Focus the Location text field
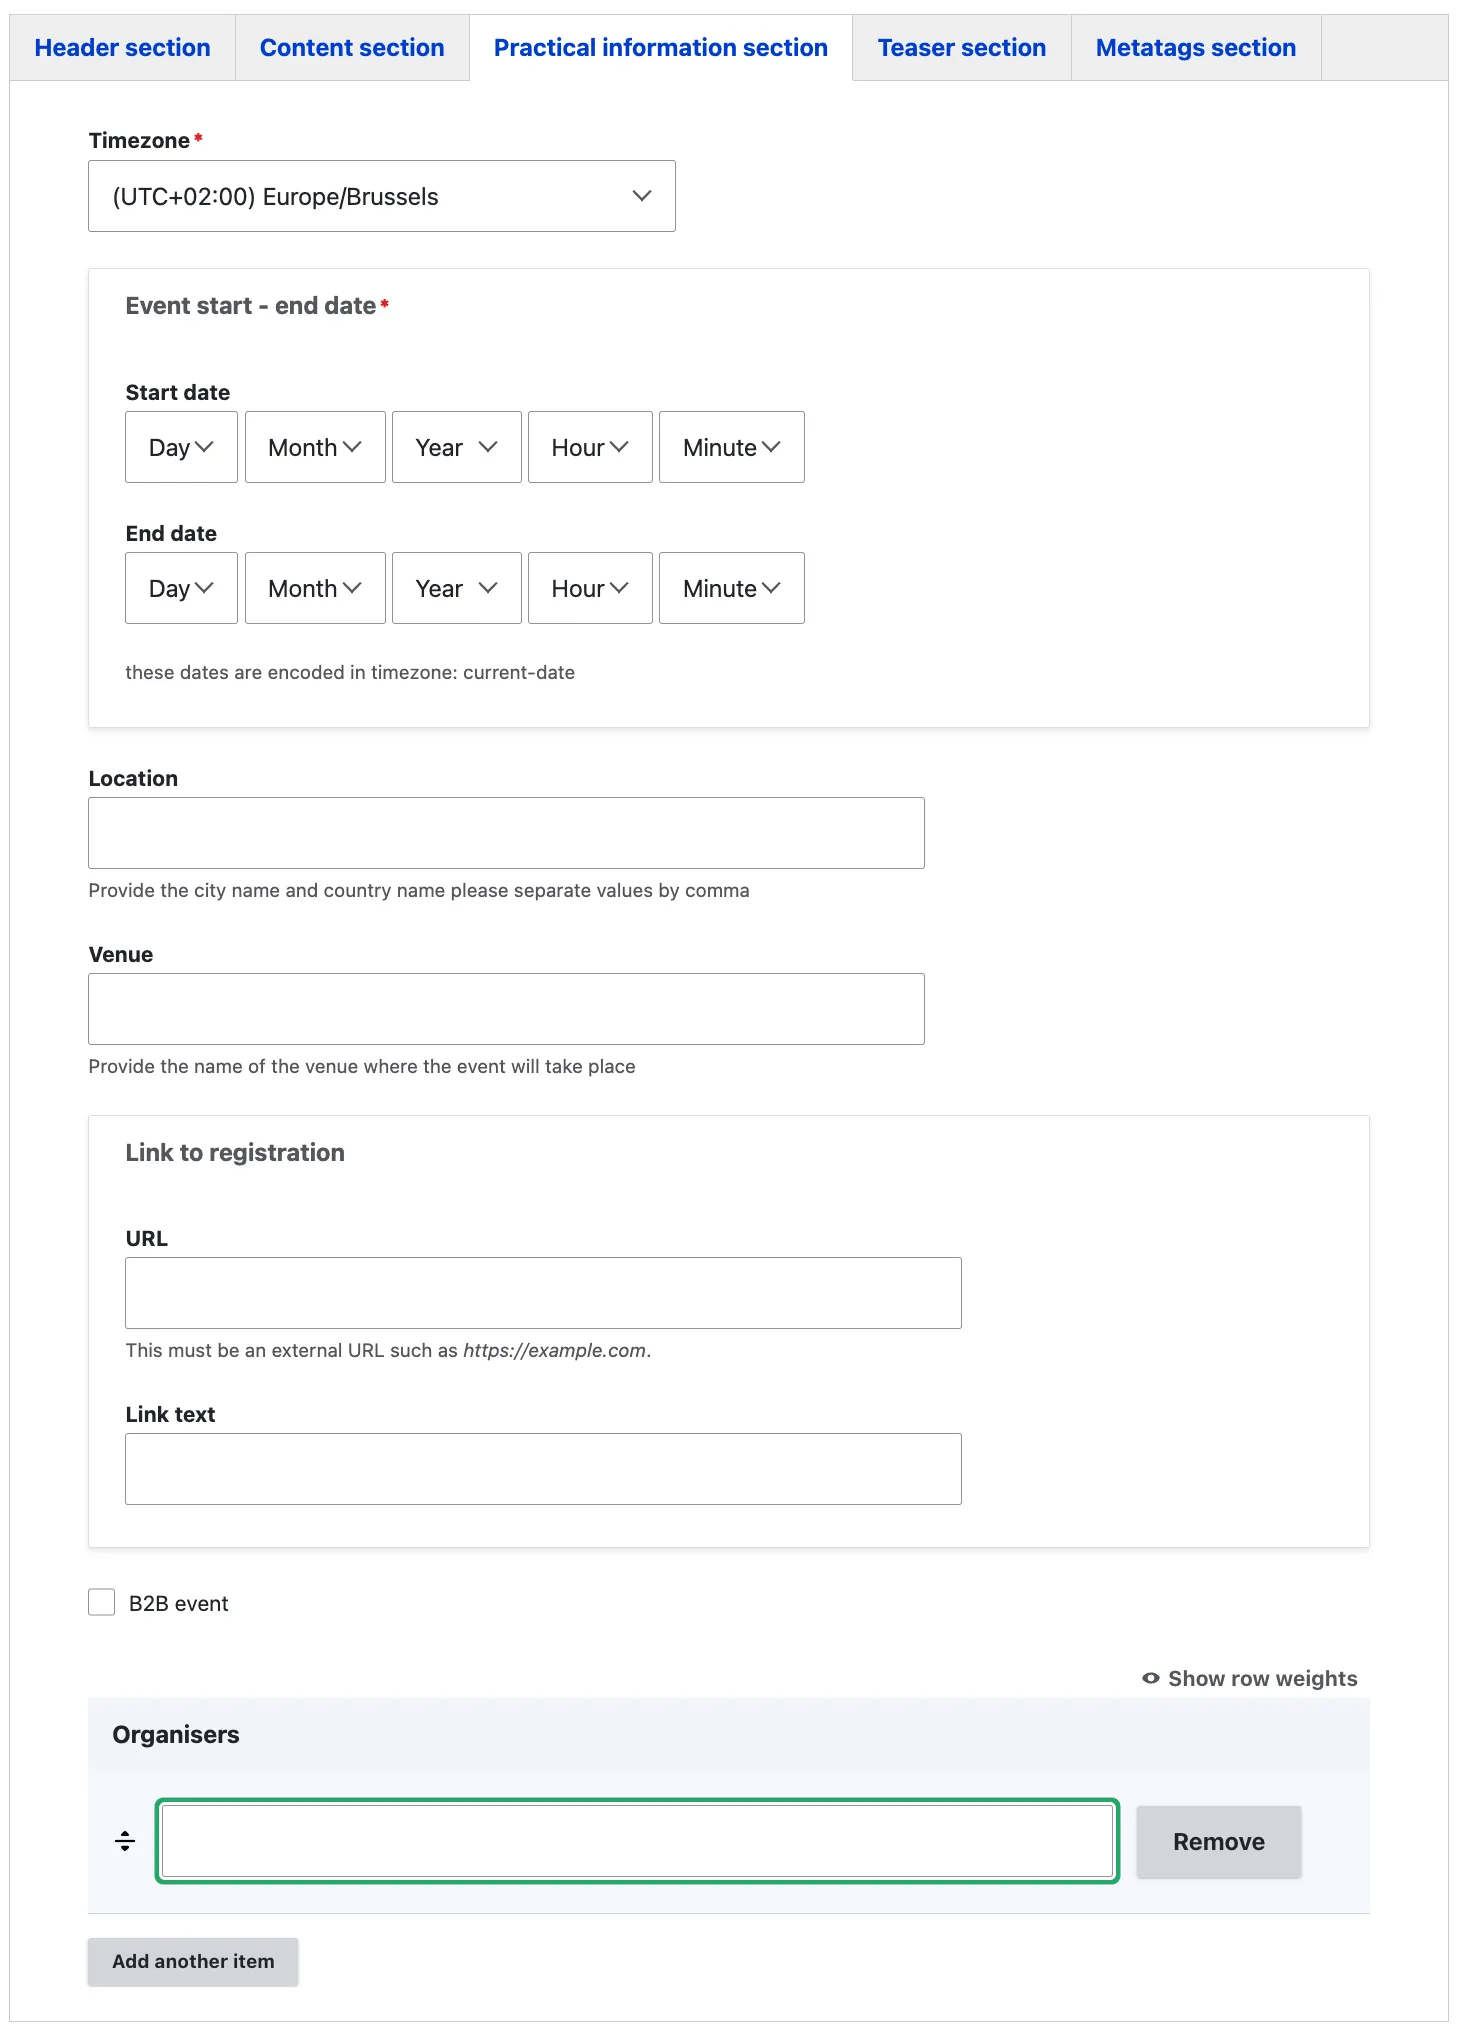Viewport: 1464px width, 2036px height. click(x=506, y=833)
